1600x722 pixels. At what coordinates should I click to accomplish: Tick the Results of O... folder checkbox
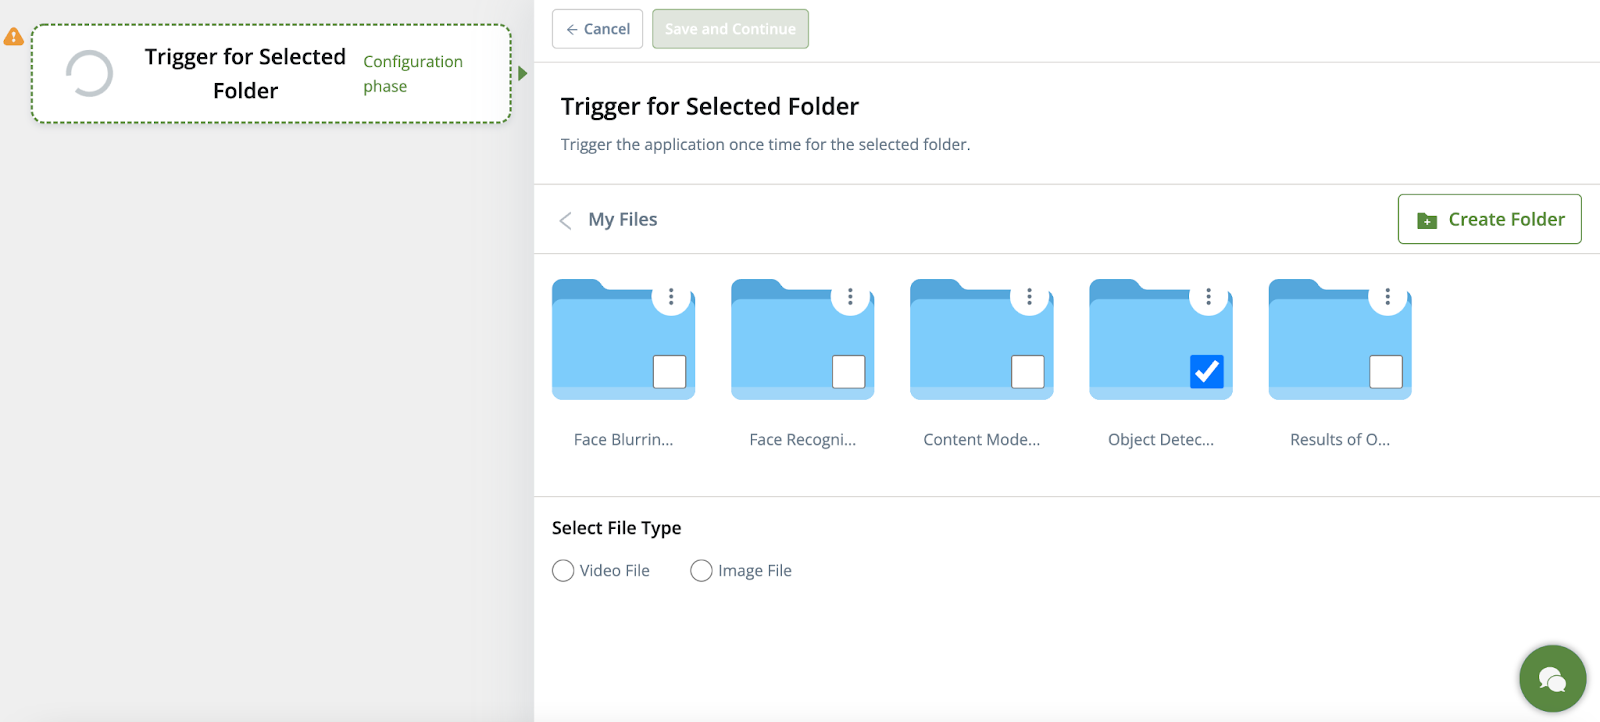(1385, 372)
